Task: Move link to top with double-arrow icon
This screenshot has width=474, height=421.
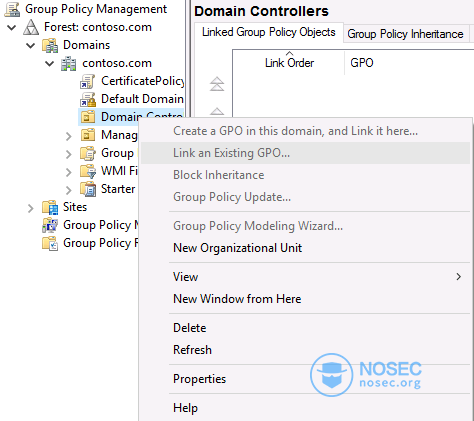Action: 217,84
